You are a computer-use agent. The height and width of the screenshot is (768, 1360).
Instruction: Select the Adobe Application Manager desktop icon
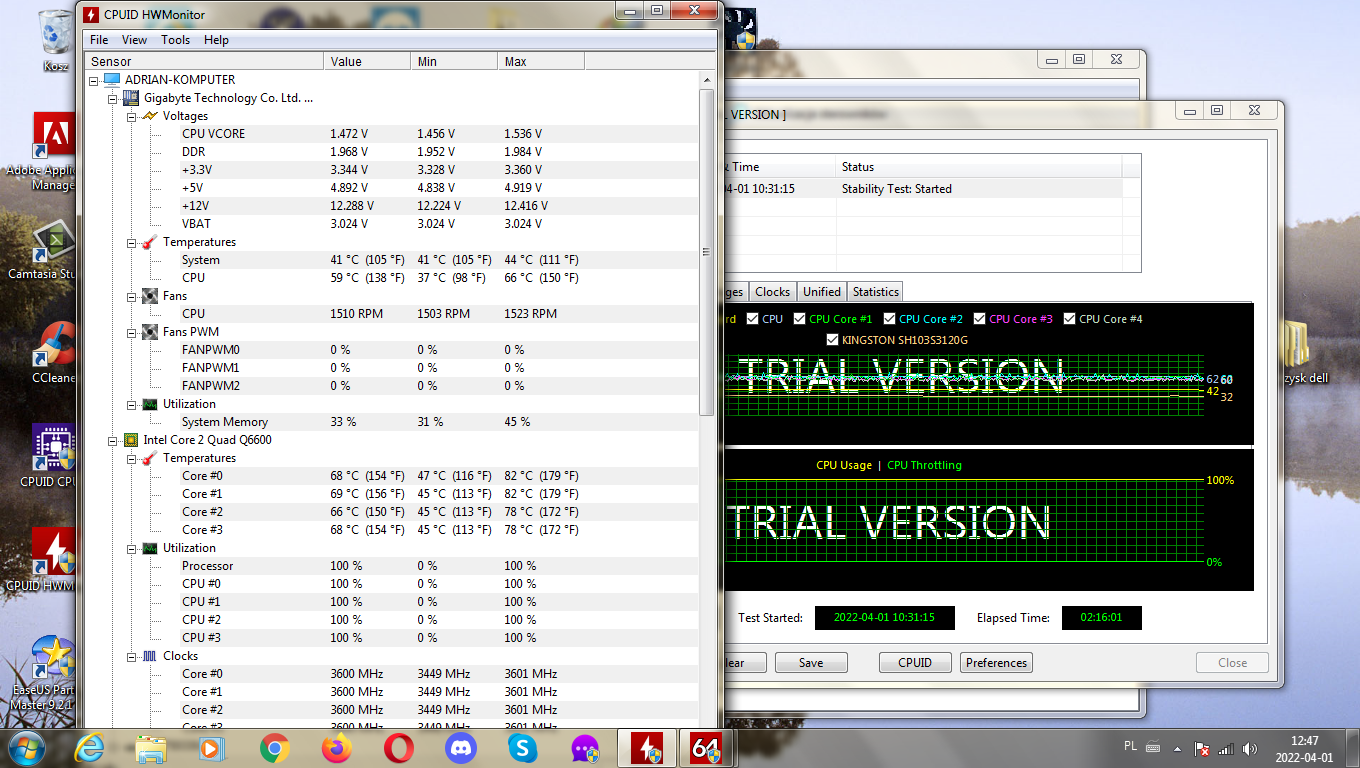55,150
